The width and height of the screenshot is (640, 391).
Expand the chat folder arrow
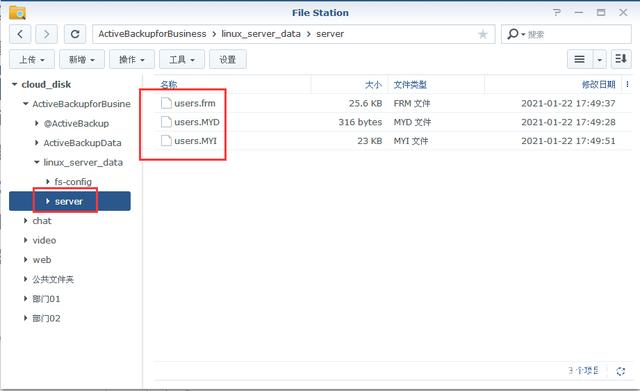(26, 221)
